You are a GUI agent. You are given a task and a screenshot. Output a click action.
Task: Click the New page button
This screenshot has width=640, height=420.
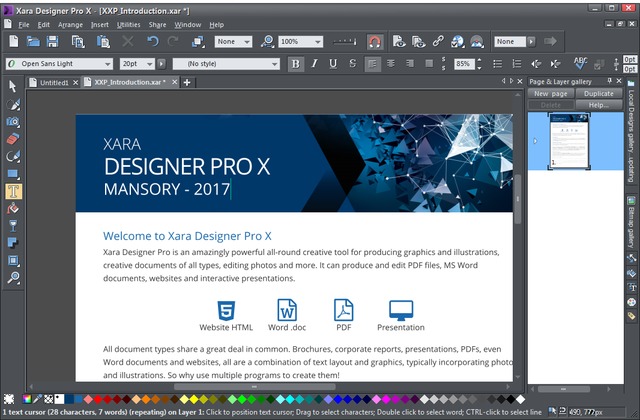[x=551, y=93]
